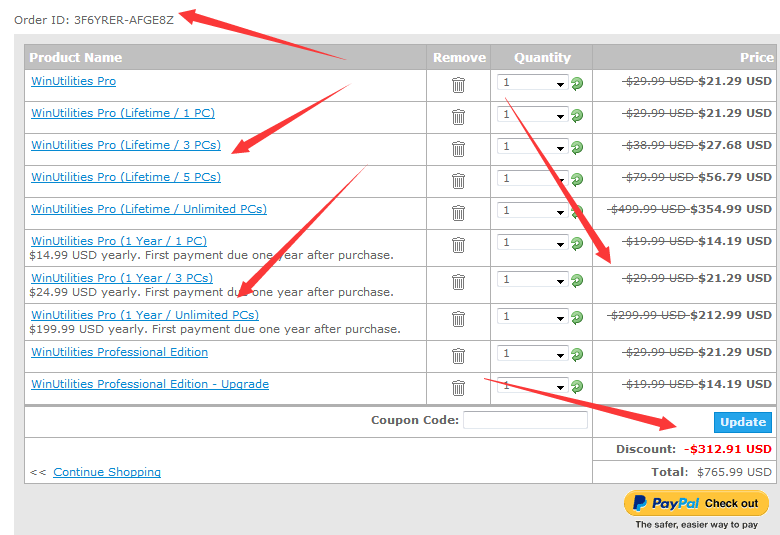This screenshot has height=535, width=780.
Task: Open quantity dropdown for Lifetime / 5 PCs
Action: [x=532, y=178]
